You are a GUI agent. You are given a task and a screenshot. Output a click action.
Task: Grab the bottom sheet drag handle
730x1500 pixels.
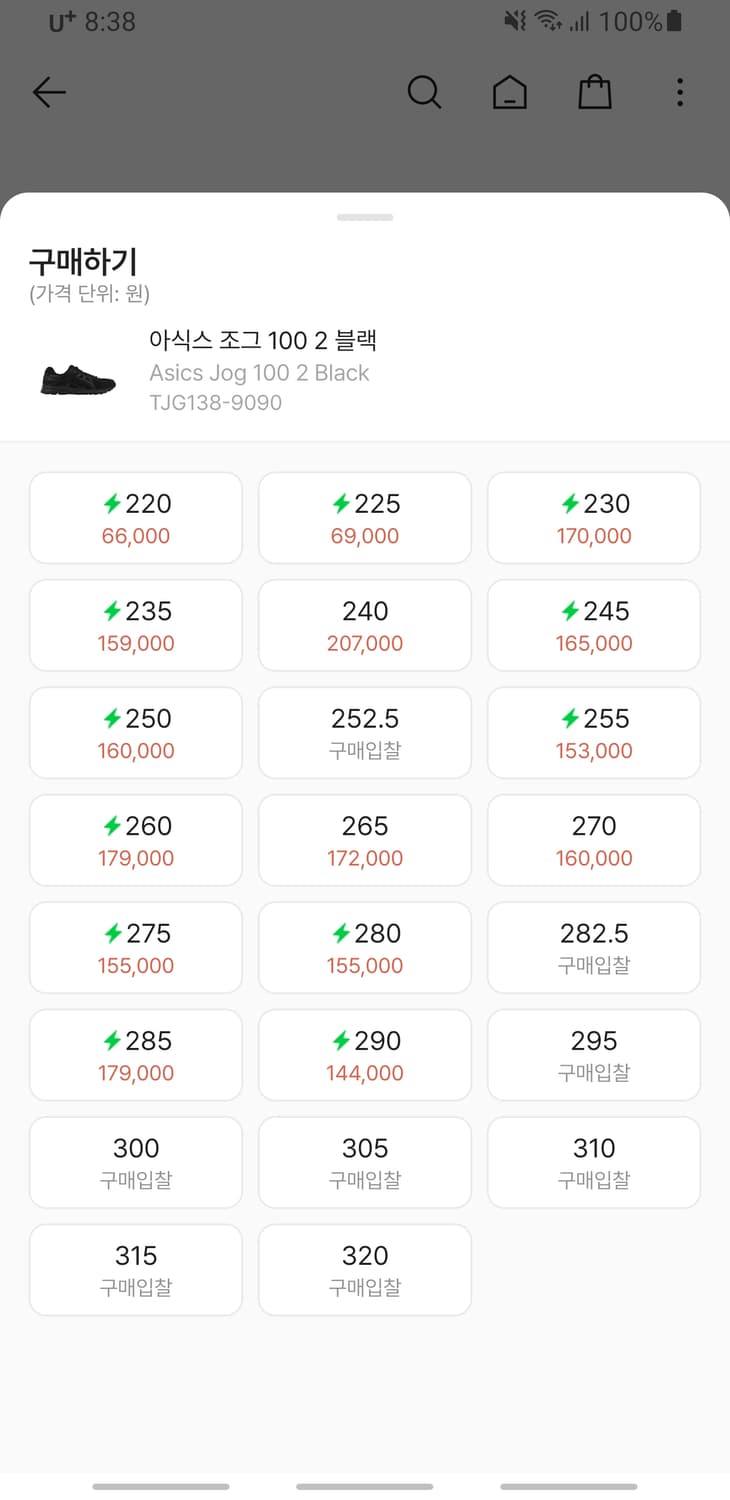click(365, 217)
